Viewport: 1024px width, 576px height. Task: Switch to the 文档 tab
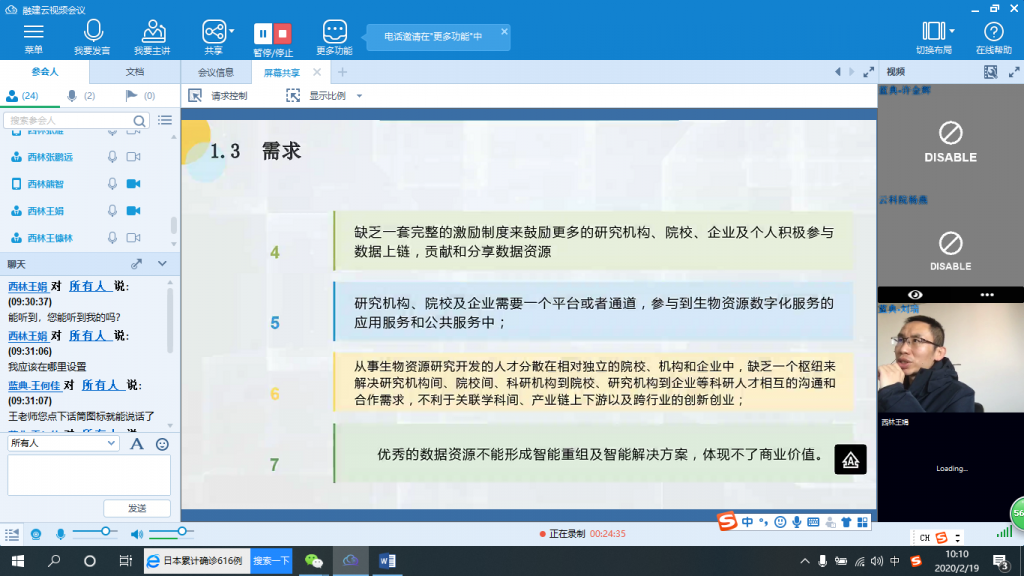[x=134, y=72]
